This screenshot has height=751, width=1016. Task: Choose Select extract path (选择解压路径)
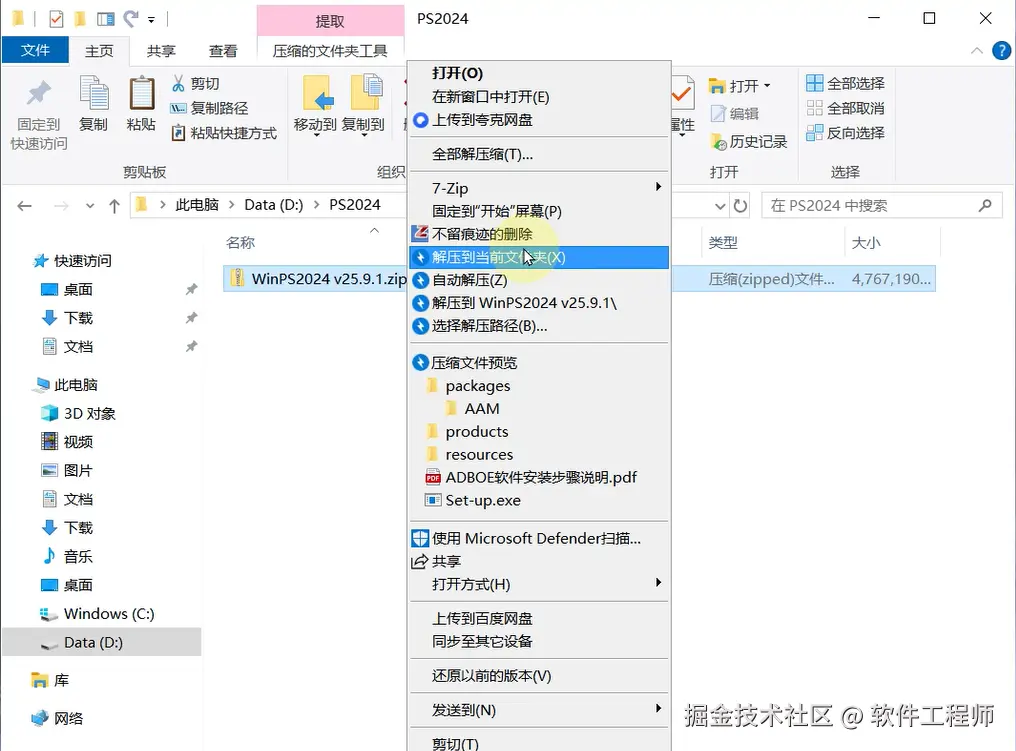coord(539,326)
